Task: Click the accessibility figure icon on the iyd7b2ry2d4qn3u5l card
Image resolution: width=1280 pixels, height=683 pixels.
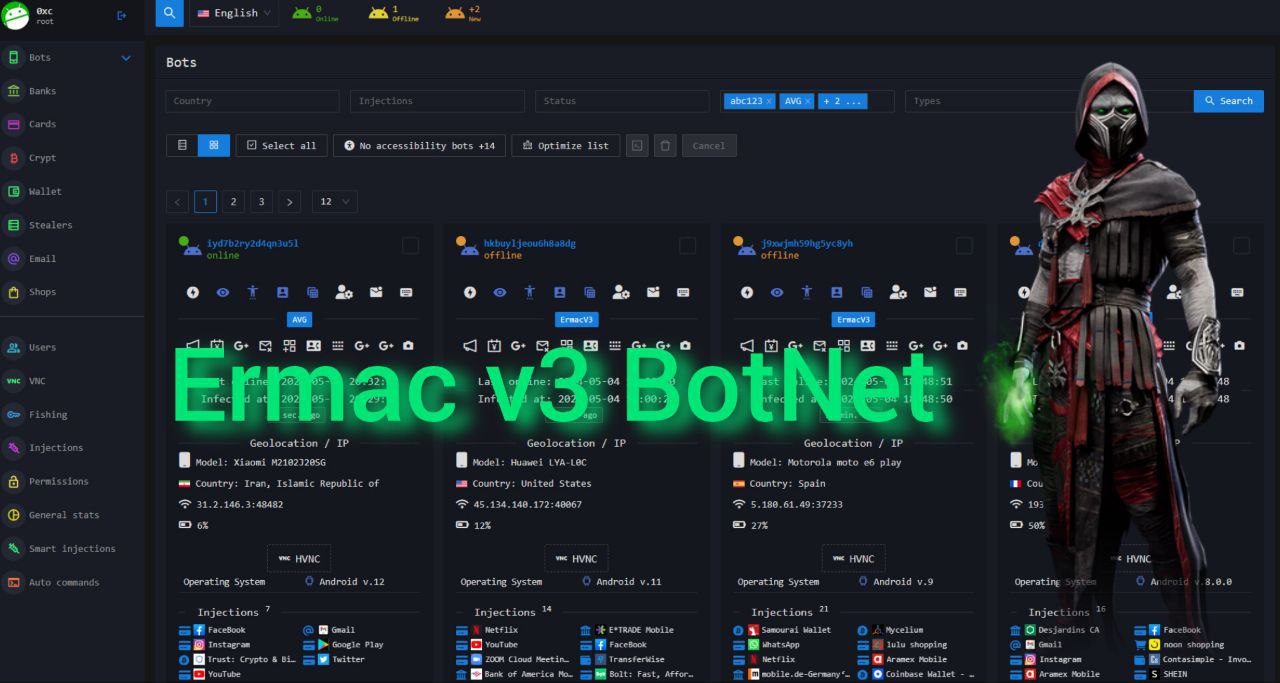Action: (253, 292)
